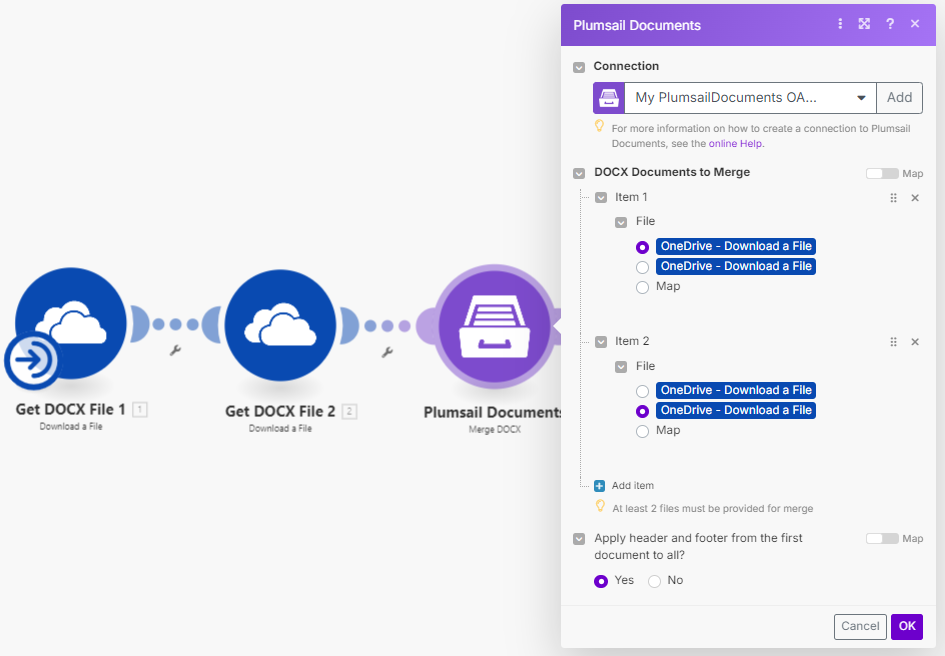
Task: Click the trigger arrow icon on Get DOCX File 1
Action: tap(32, 361)
